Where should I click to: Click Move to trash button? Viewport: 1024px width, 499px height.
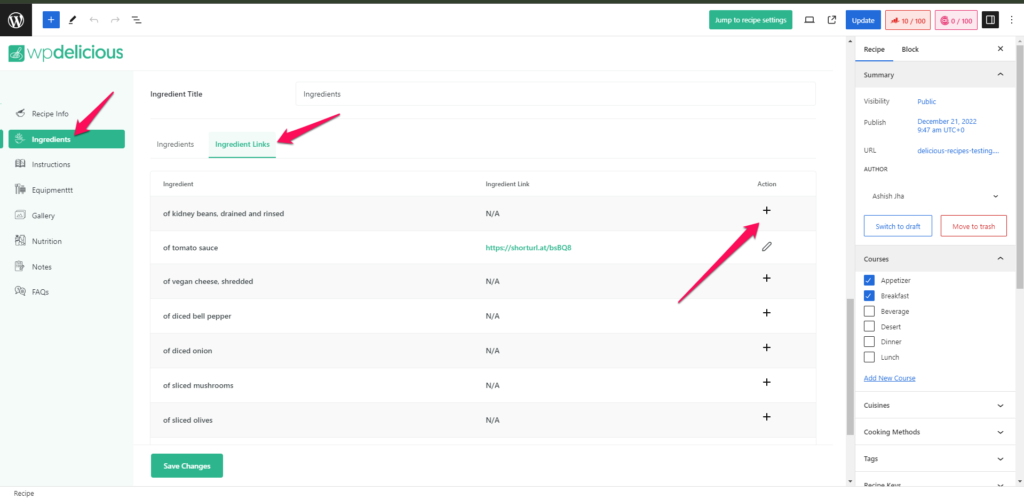(x=973, y=226)
